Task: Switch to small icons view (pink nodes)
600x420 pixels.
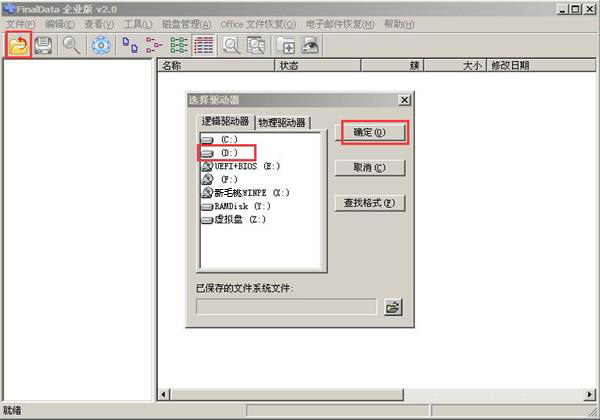Action: point(154,45)
